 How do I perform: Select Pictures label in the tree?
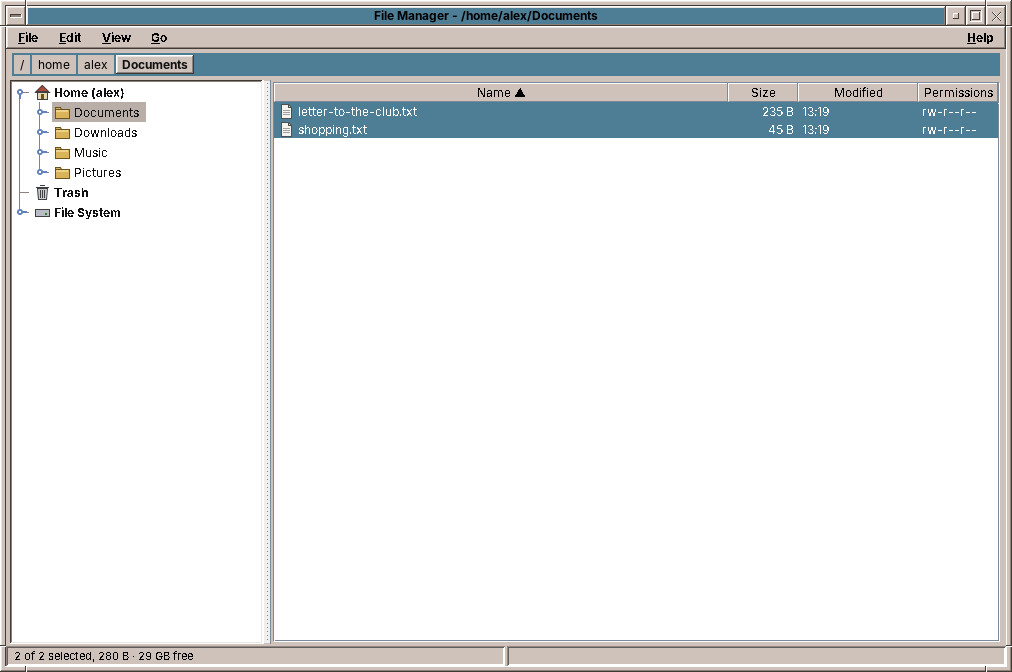[x=97, y=172]
